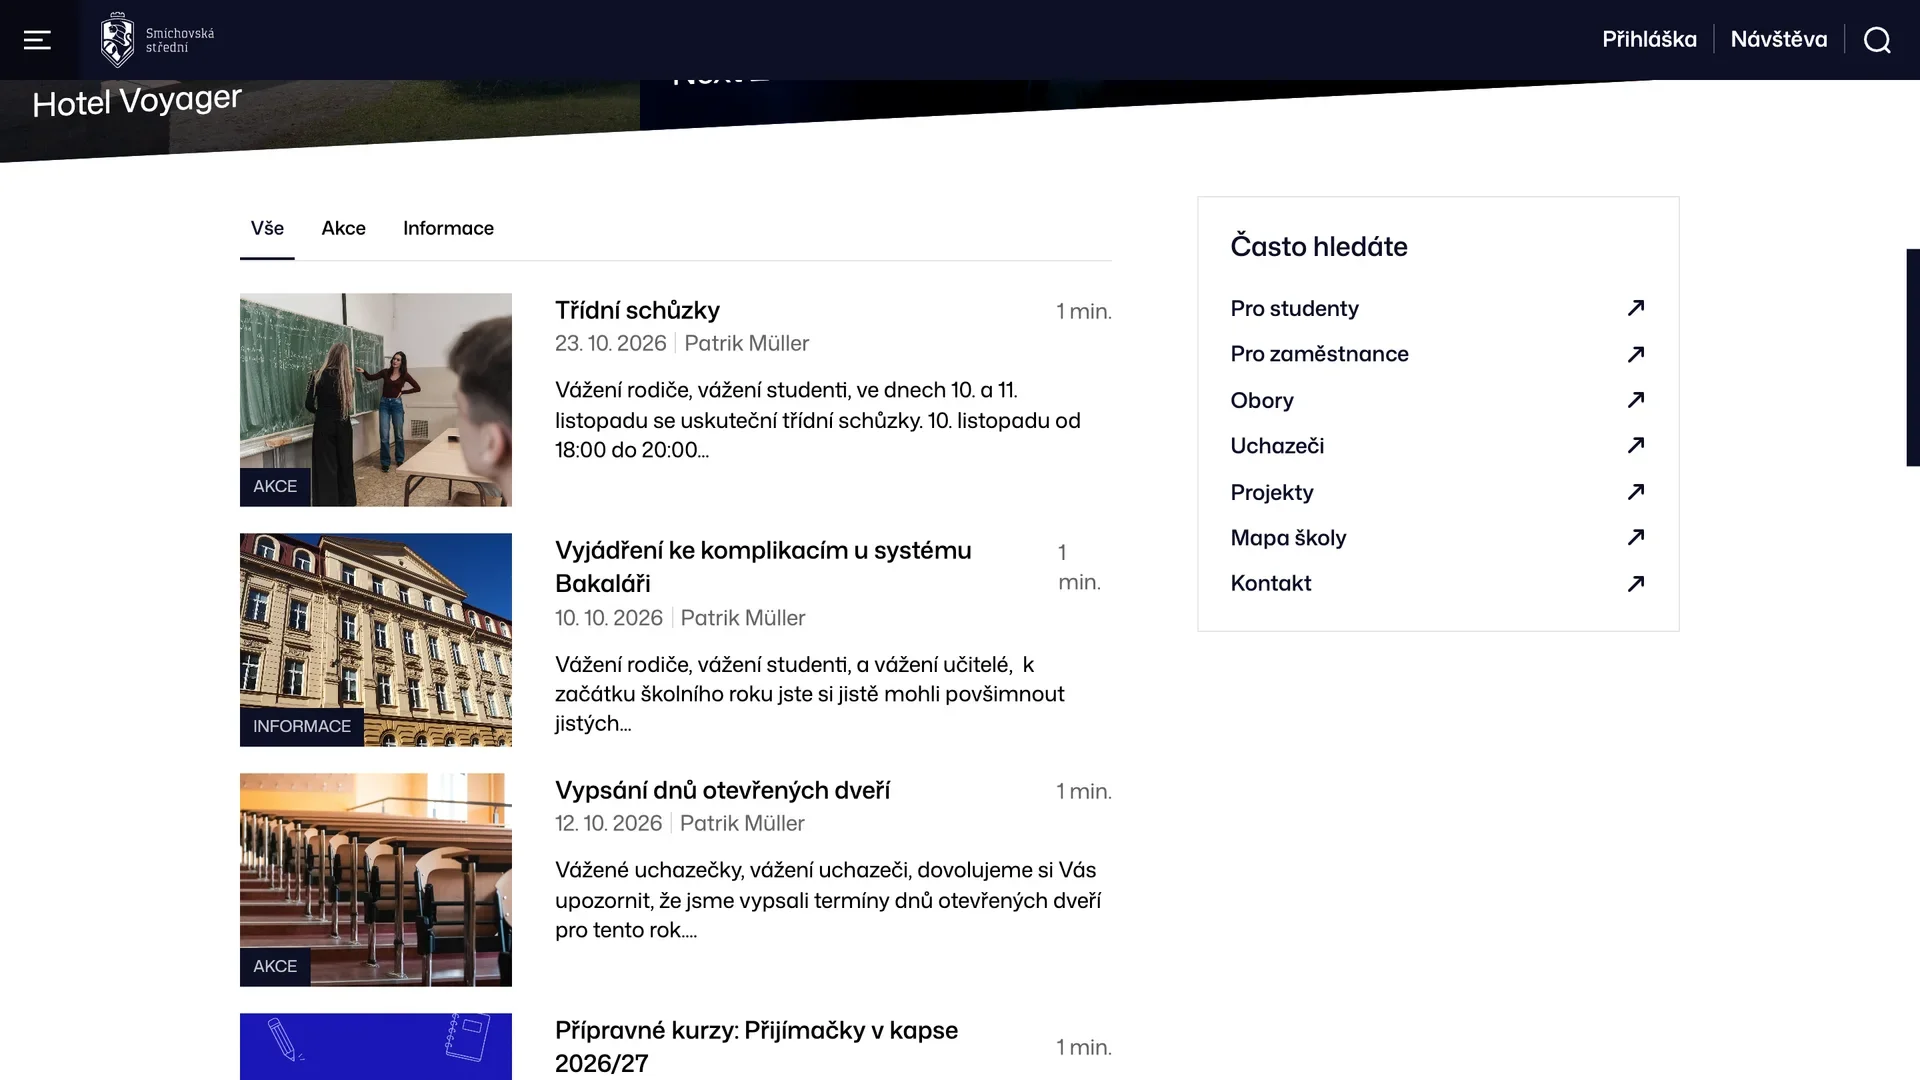
Task: Open the Obory link
Action: [x=1262, y=400]
